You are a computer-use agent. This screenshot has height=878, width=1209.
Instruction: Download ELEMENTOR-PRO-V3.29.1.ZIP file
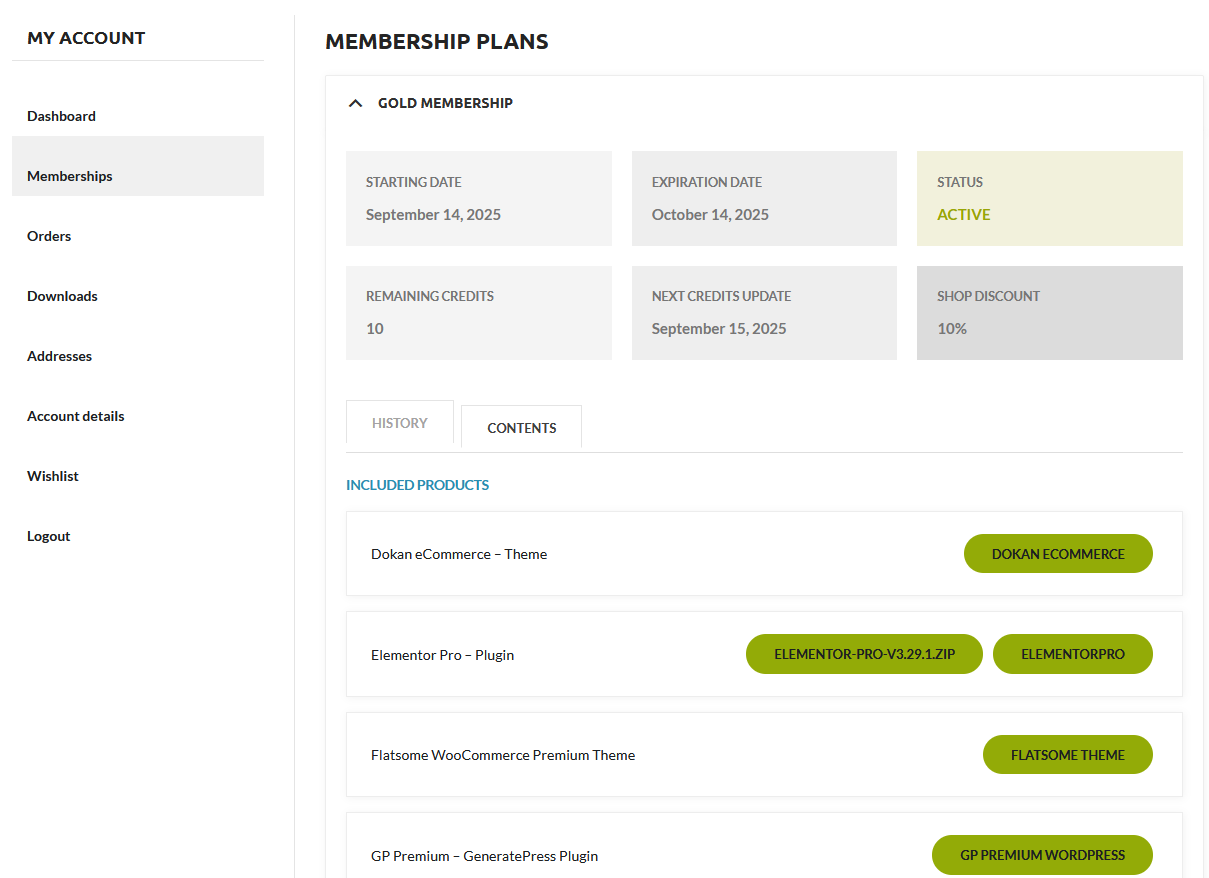(x=864, y=655)
